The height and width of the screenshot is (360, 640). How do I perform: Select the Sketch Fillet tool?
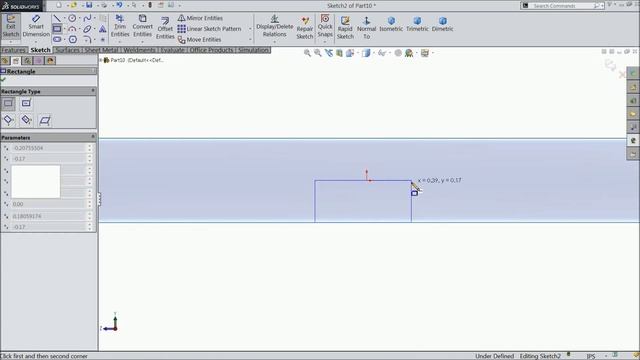pyautogui.click(x=87, y=39)
